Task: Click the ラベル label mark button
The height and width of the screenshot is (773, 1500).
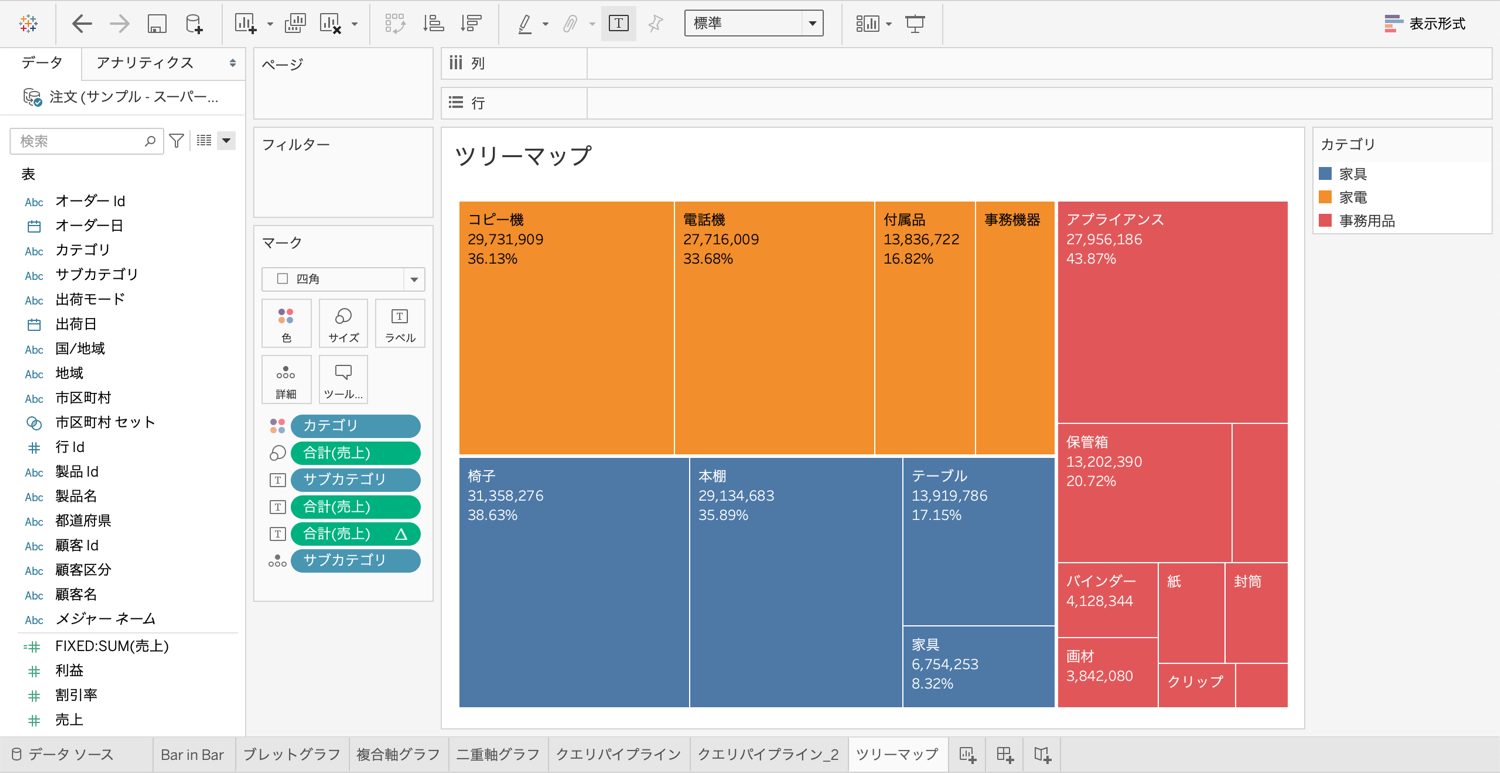Action: click(x=400, y=324)
